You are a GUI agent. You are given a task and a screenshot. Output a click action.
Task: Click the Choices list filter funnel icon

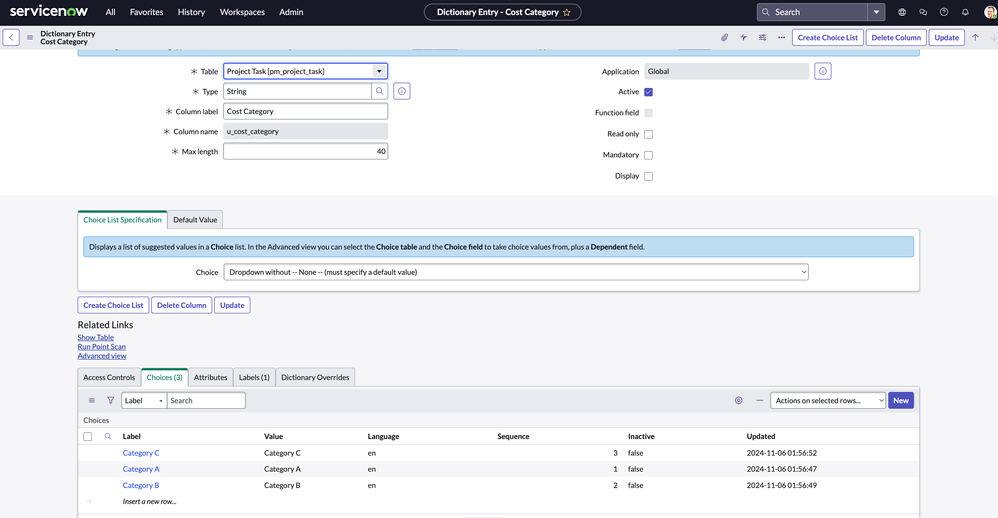pos(110,400)
